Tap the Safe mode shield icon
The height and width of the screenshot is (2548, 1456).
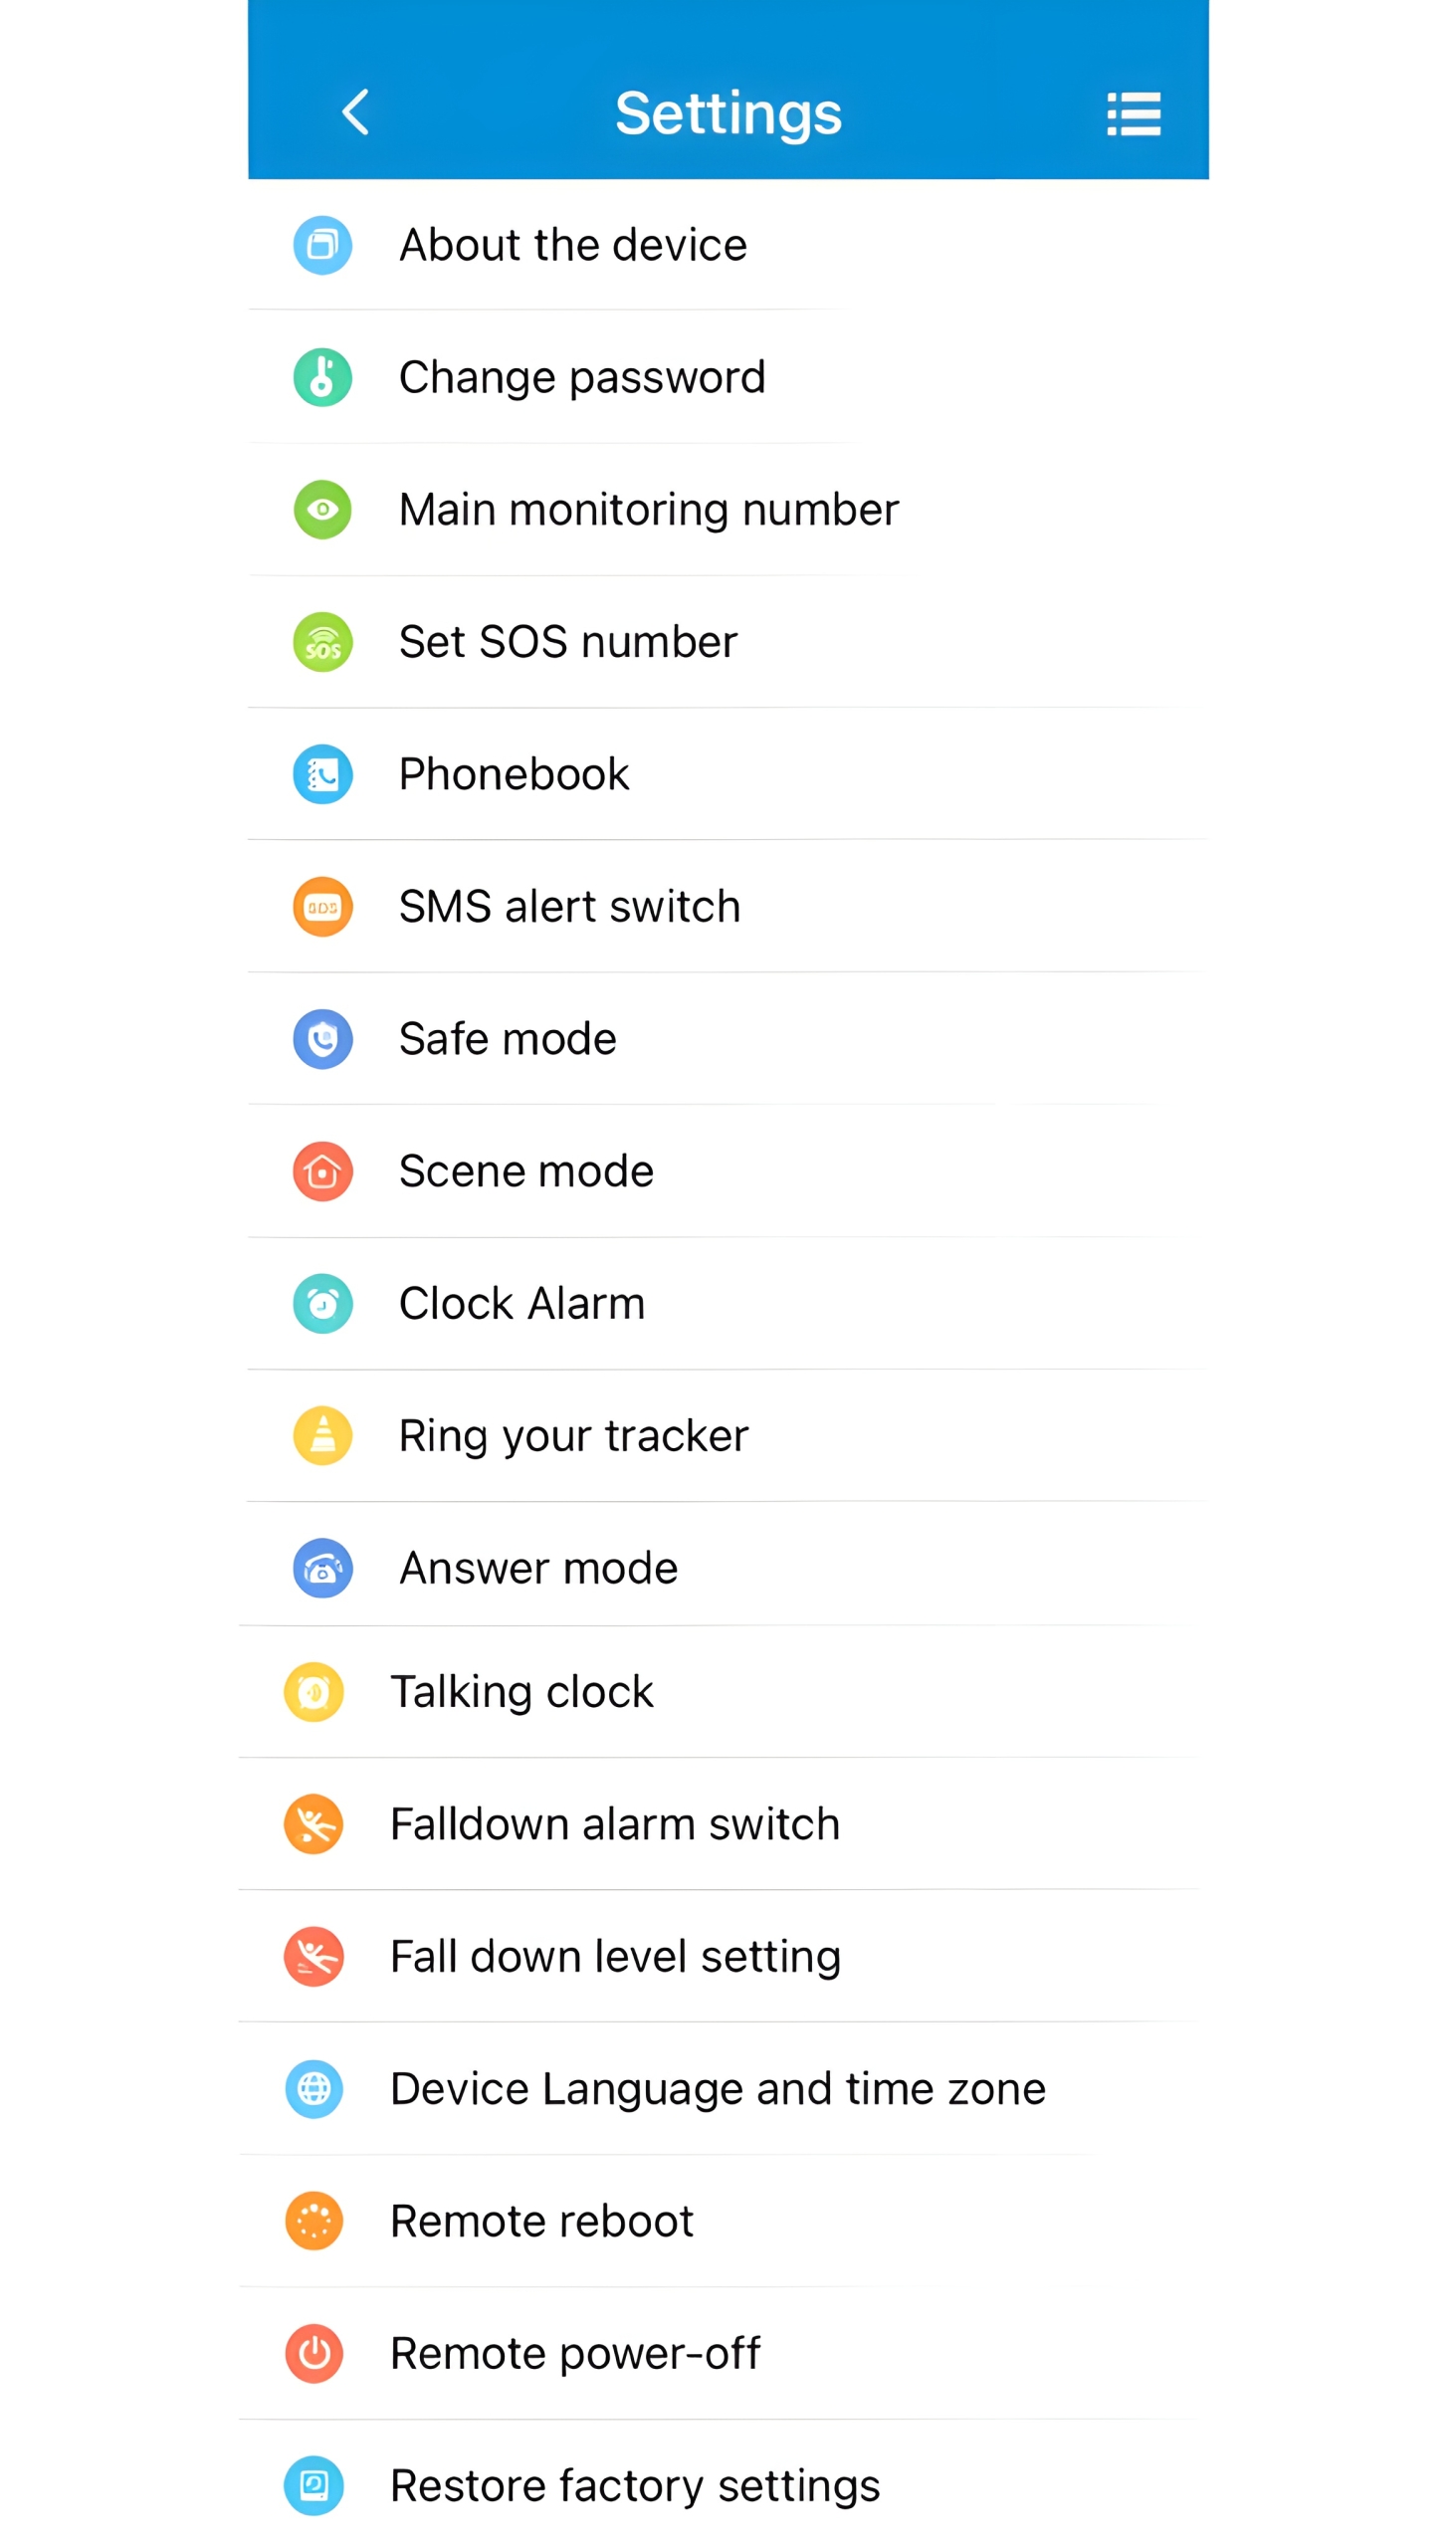tap(322, 1039)
